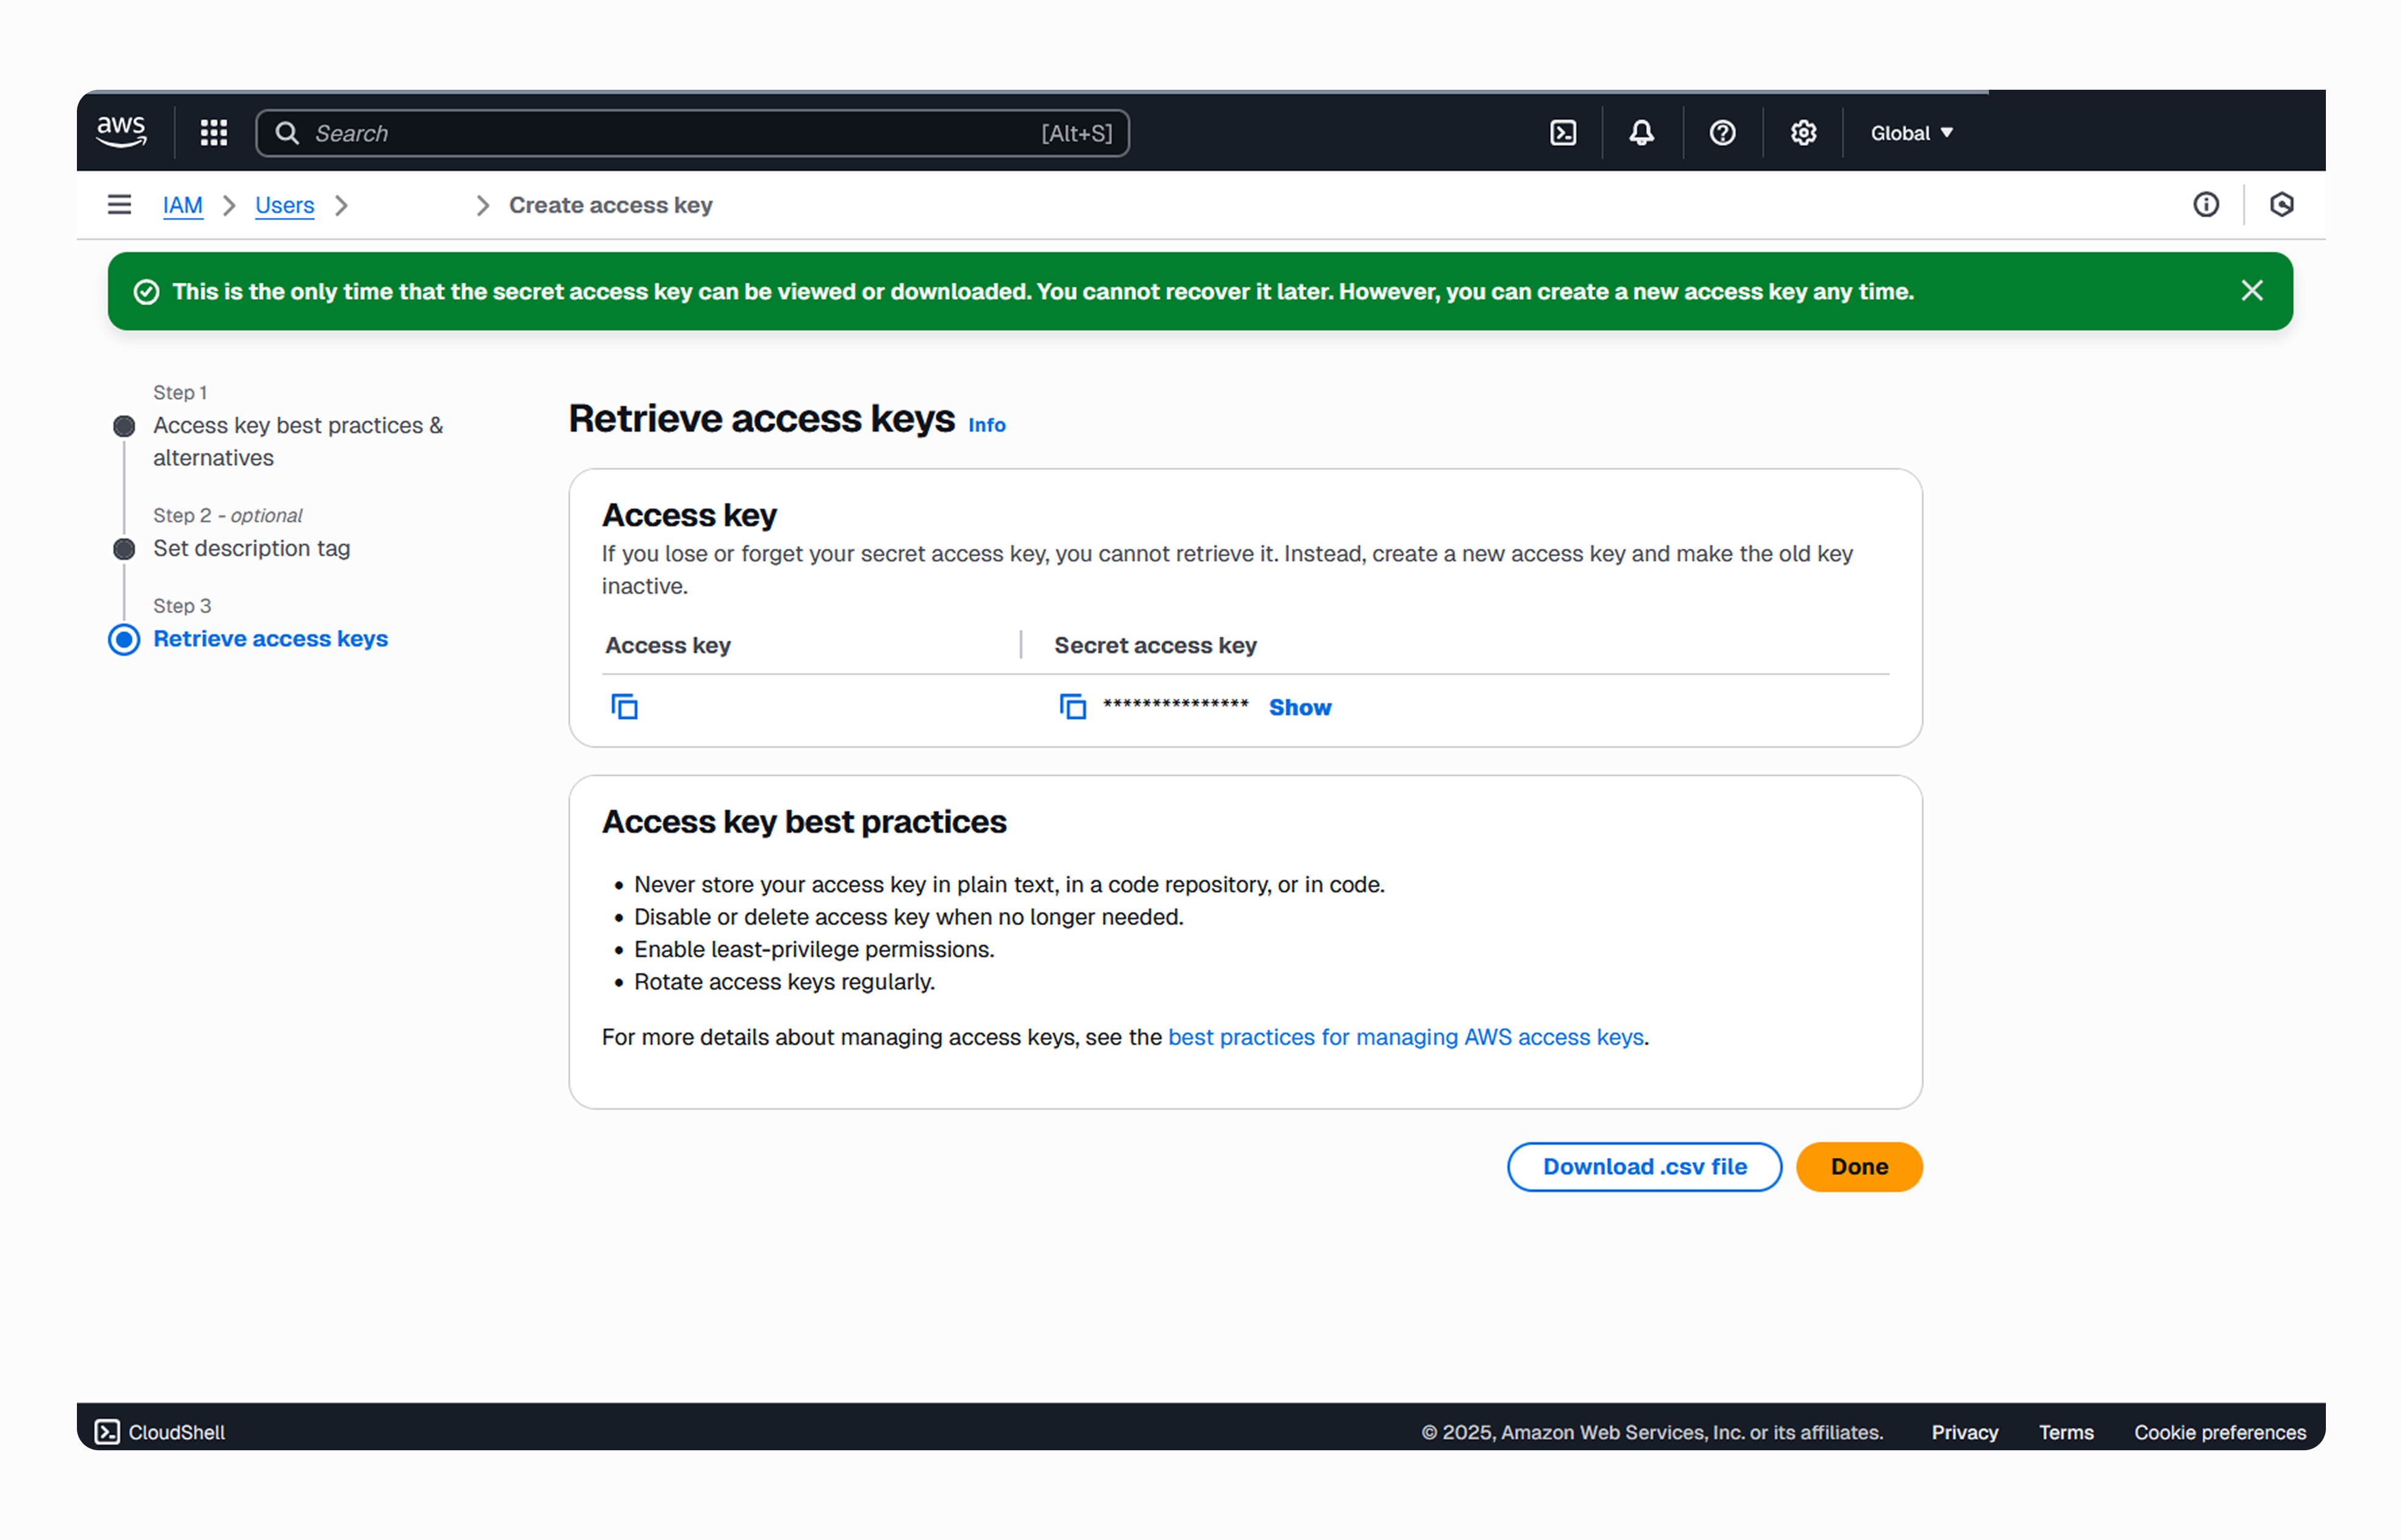The height and width of the screenshot is (1540, 2401).
Task: Open the CloudShell terminal icon in header
Action: 1563,133
